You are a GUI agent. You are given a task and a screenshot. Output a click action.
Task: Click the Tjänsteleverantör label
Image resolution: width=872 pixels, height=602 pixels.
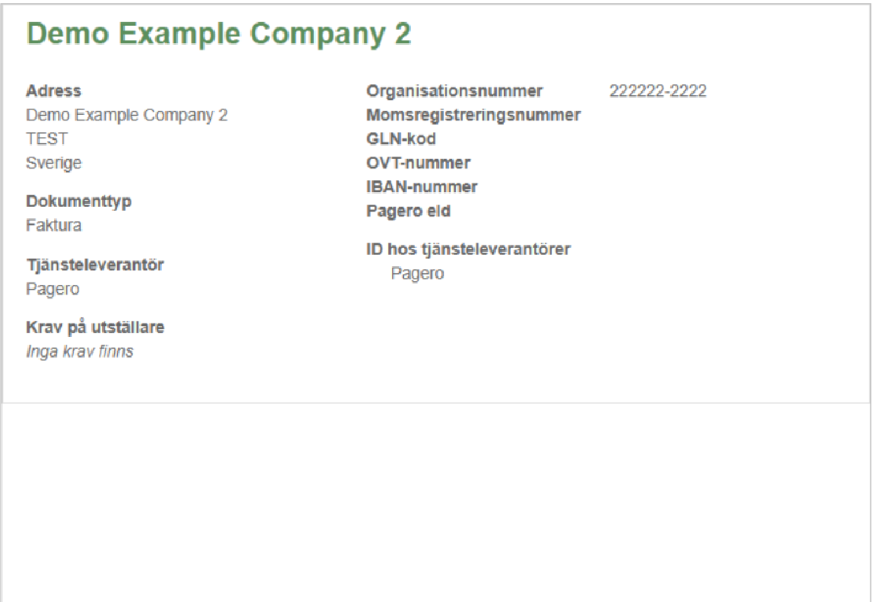click(94, 265)
